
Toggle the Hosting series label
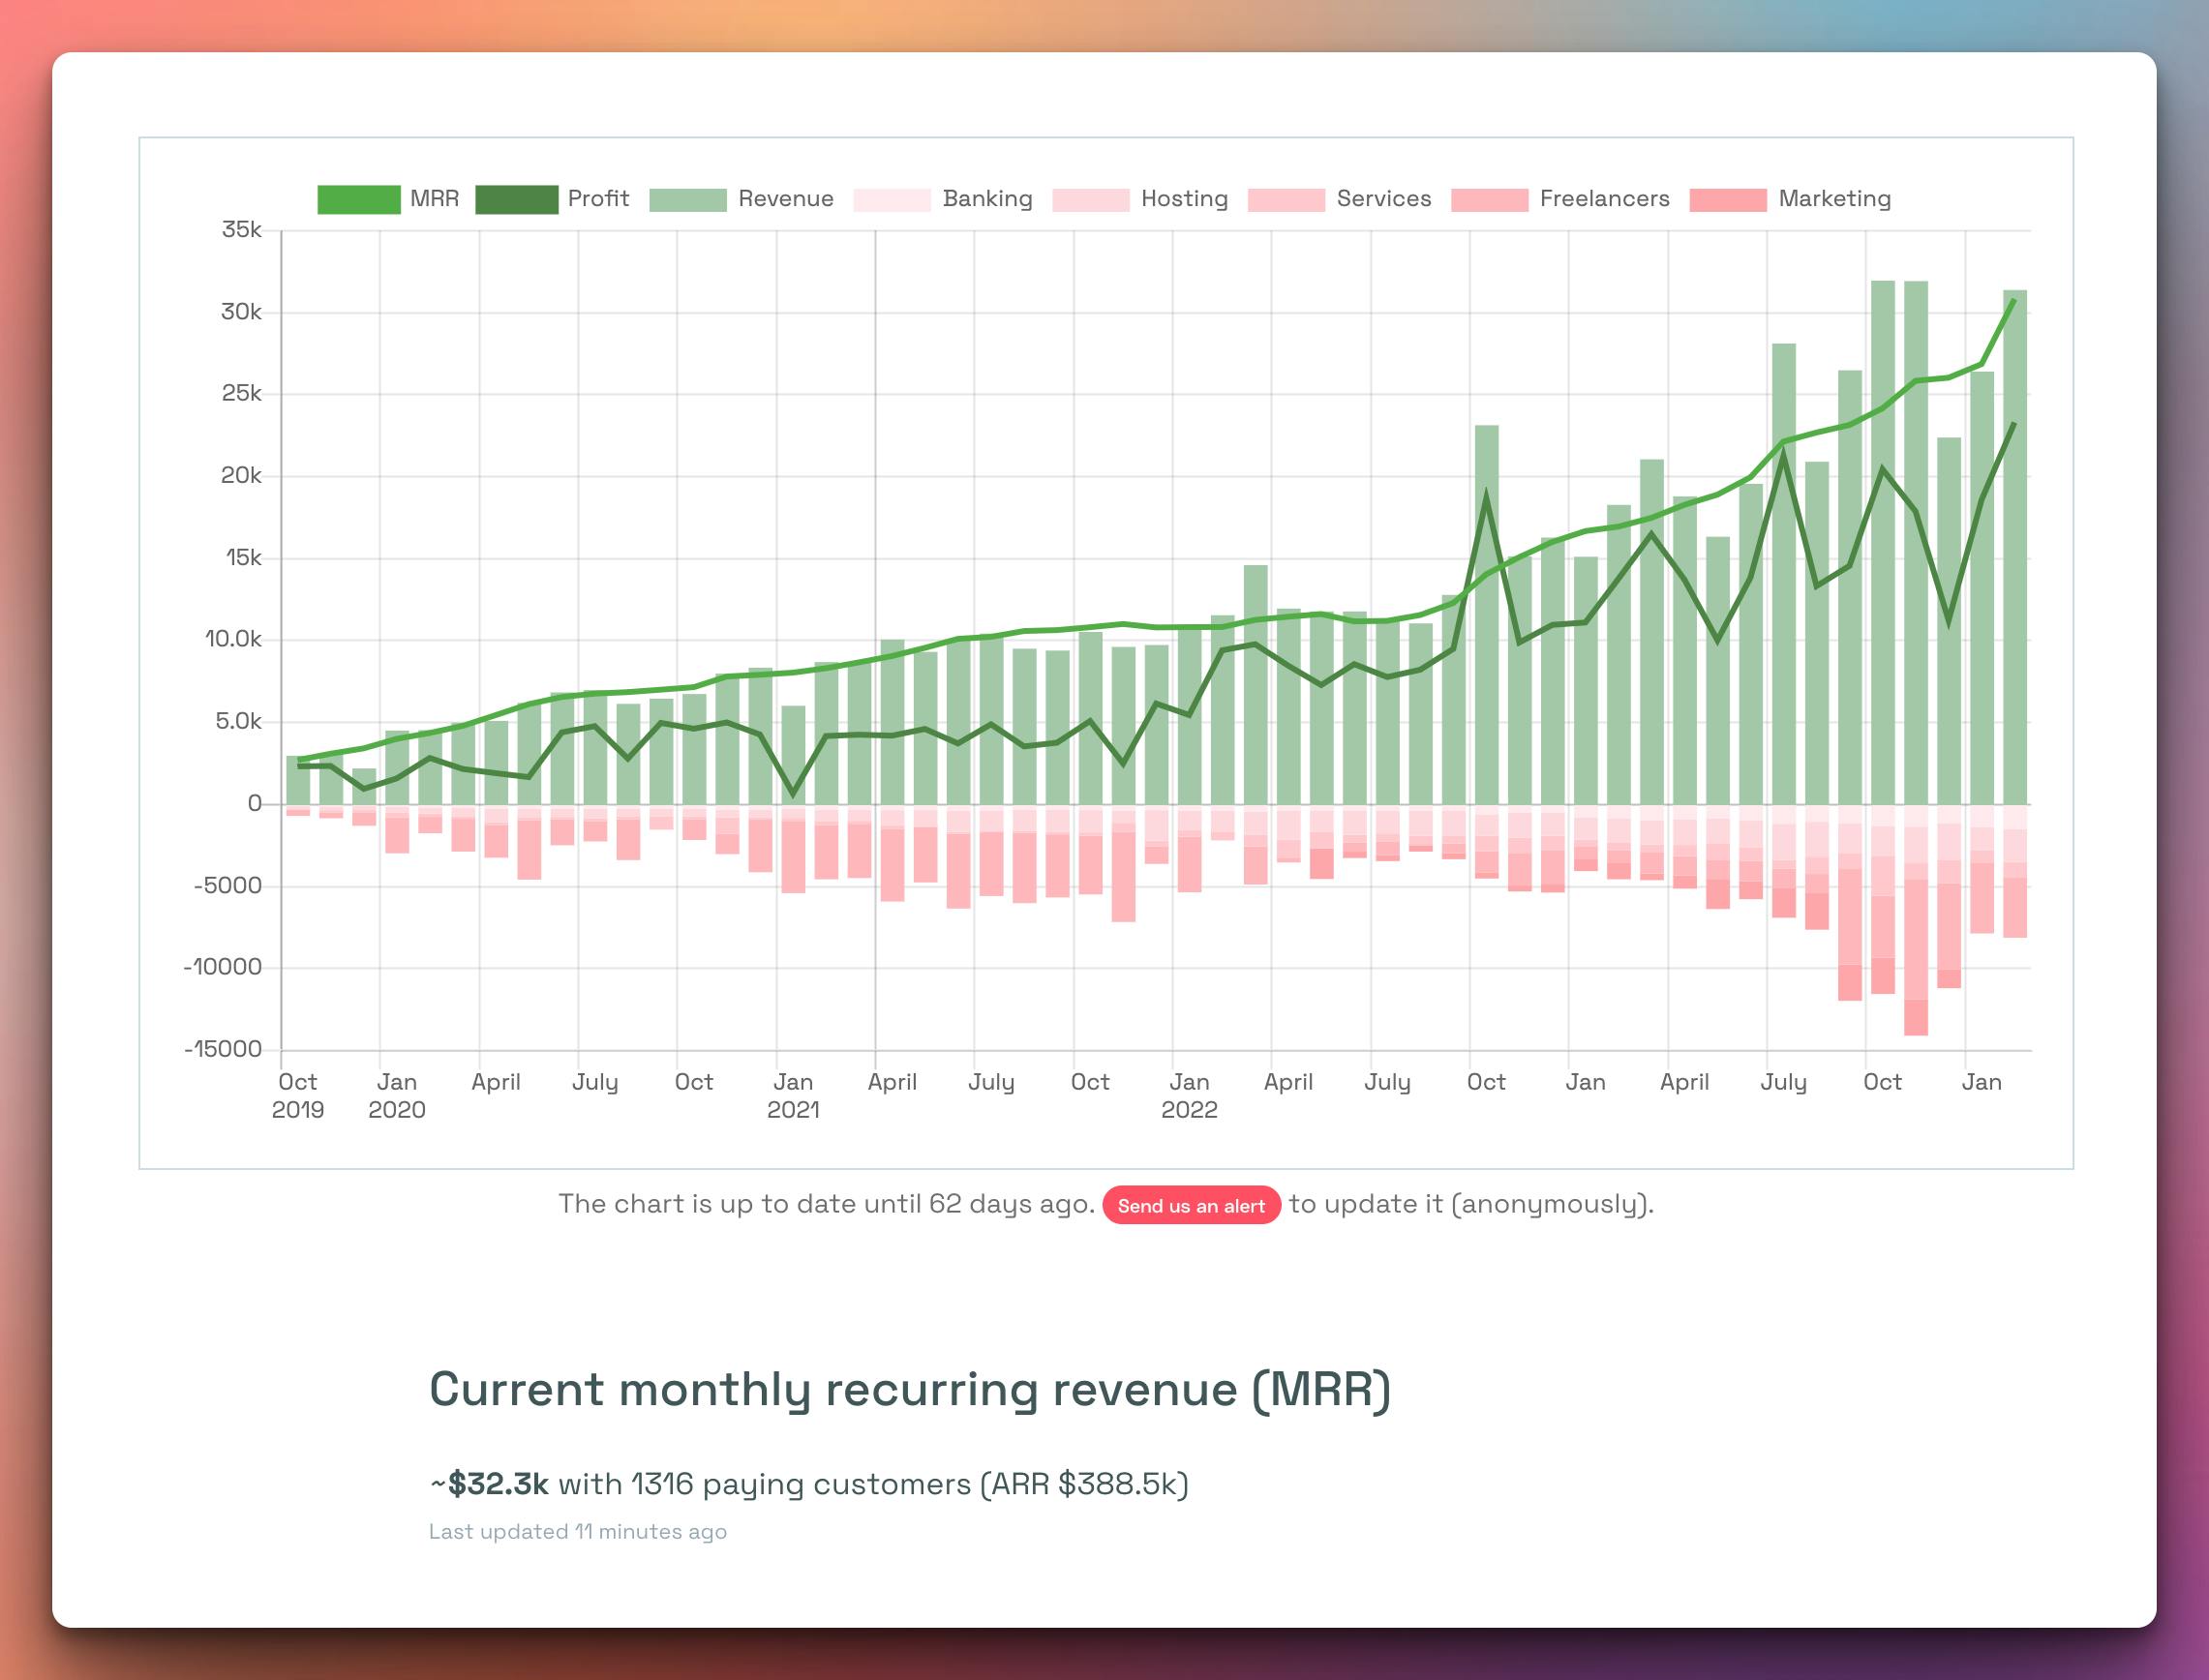1185,199
